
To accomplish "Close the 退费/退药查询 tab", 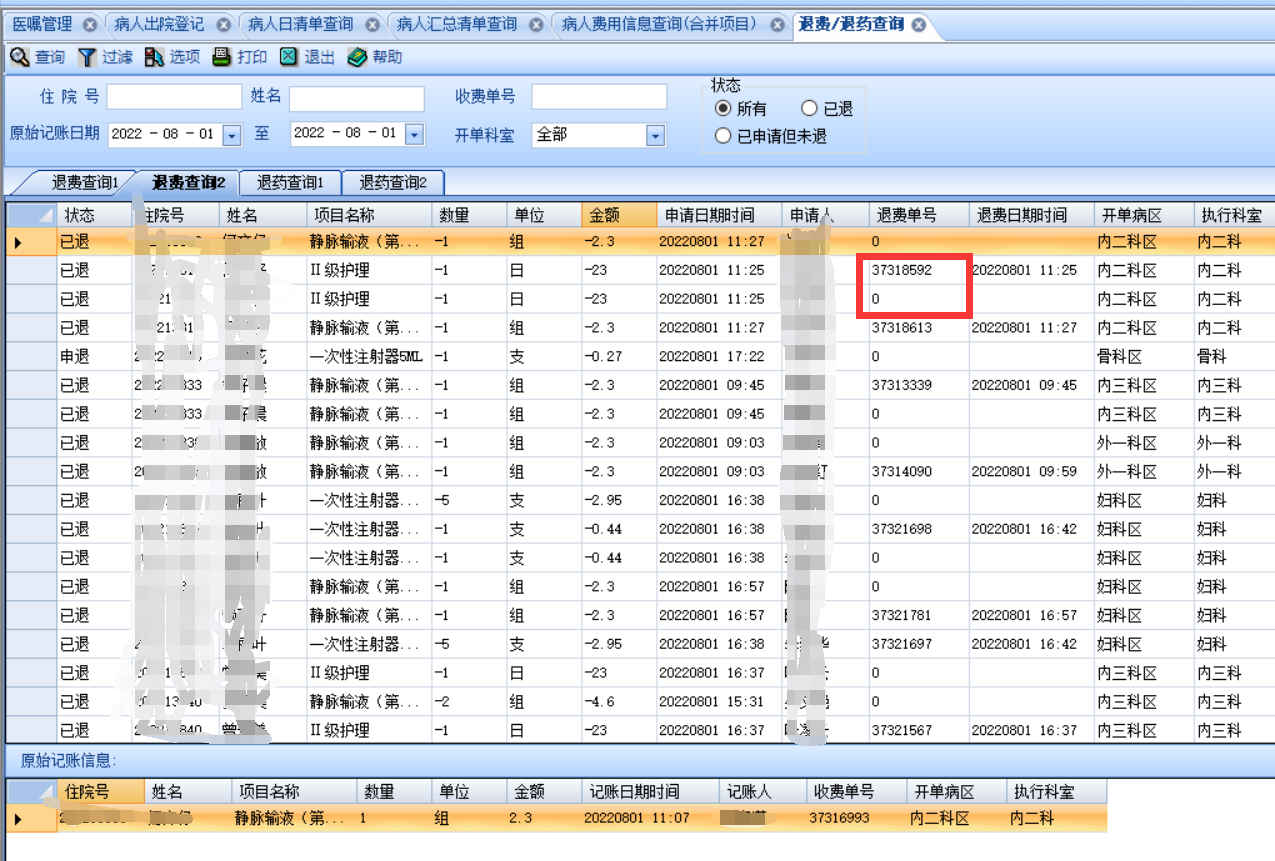I will (919, 25).
